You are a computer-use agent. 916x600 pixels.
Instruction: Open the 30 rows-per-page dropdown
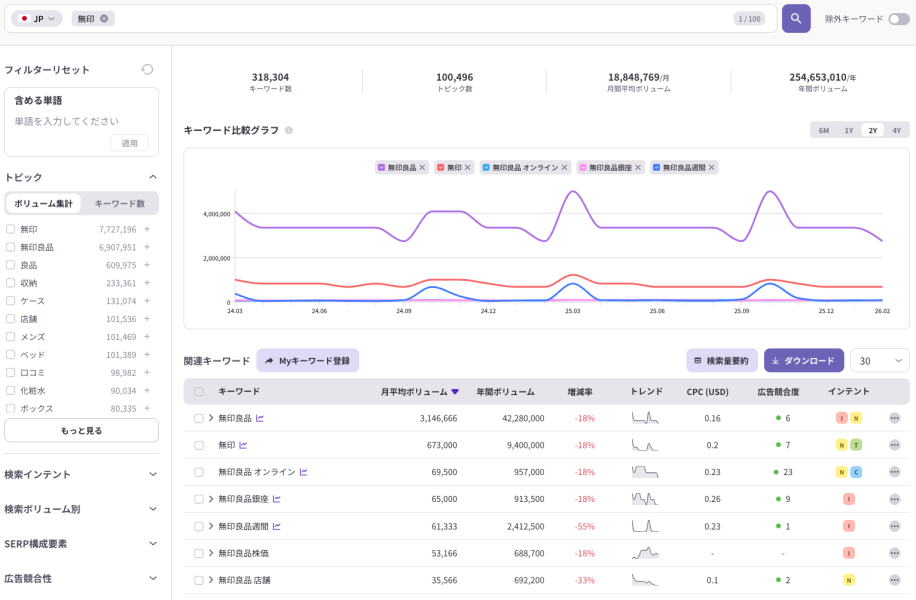pos(879,359)
